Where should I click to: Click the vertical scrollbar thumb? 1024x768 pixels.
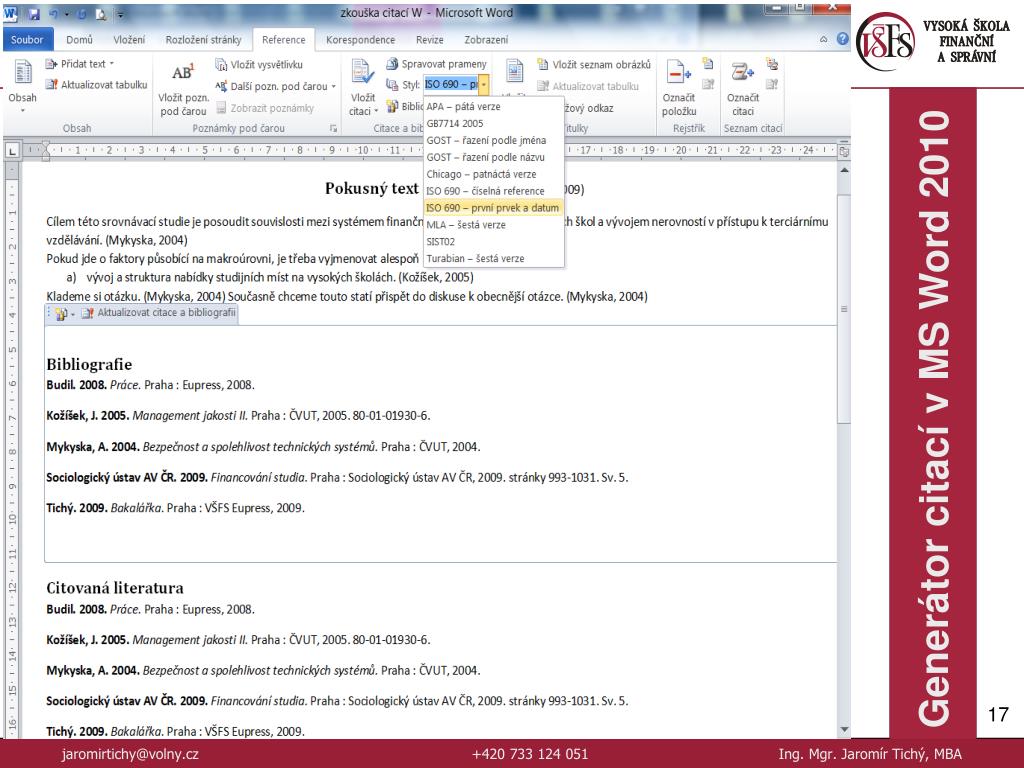[844, 308]
